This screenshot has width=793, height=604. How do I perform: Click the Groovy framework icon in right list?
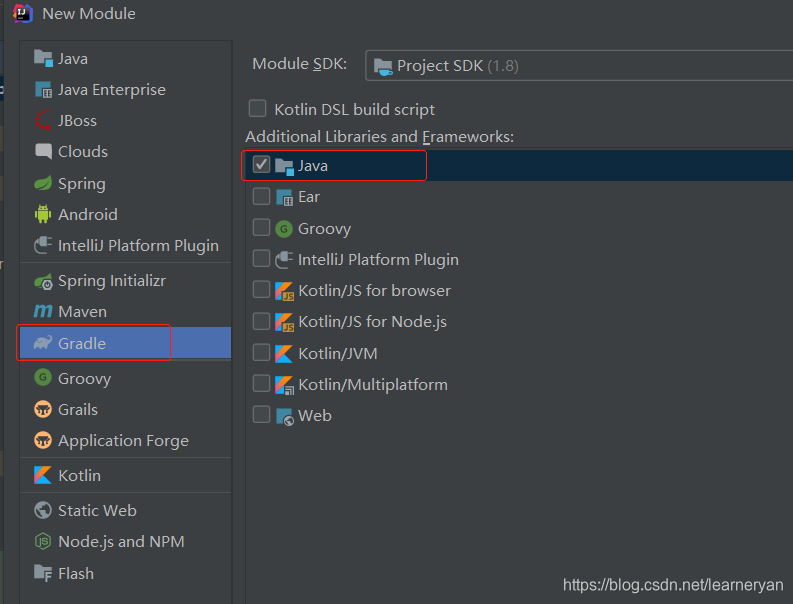(284, 229)
